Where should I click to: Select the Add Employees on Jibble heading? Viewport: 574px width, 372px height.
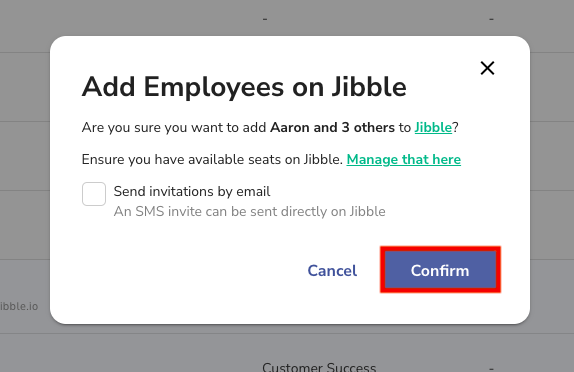point(244,87)
